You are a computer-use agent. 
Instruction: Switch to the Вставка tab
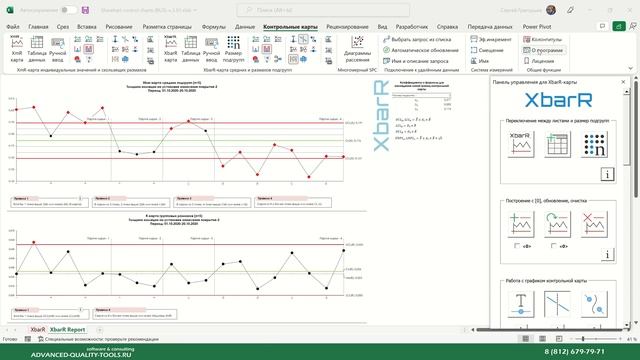coord(87,27)
